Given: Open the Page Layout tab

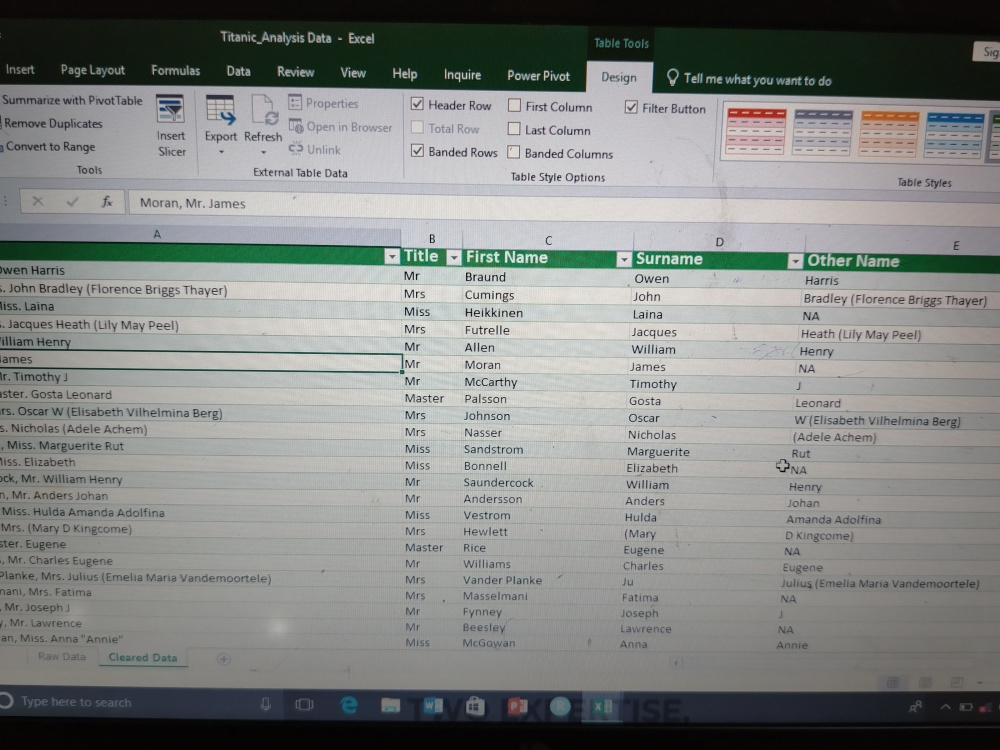Looking at the screenshot, I should coord(92,70).
